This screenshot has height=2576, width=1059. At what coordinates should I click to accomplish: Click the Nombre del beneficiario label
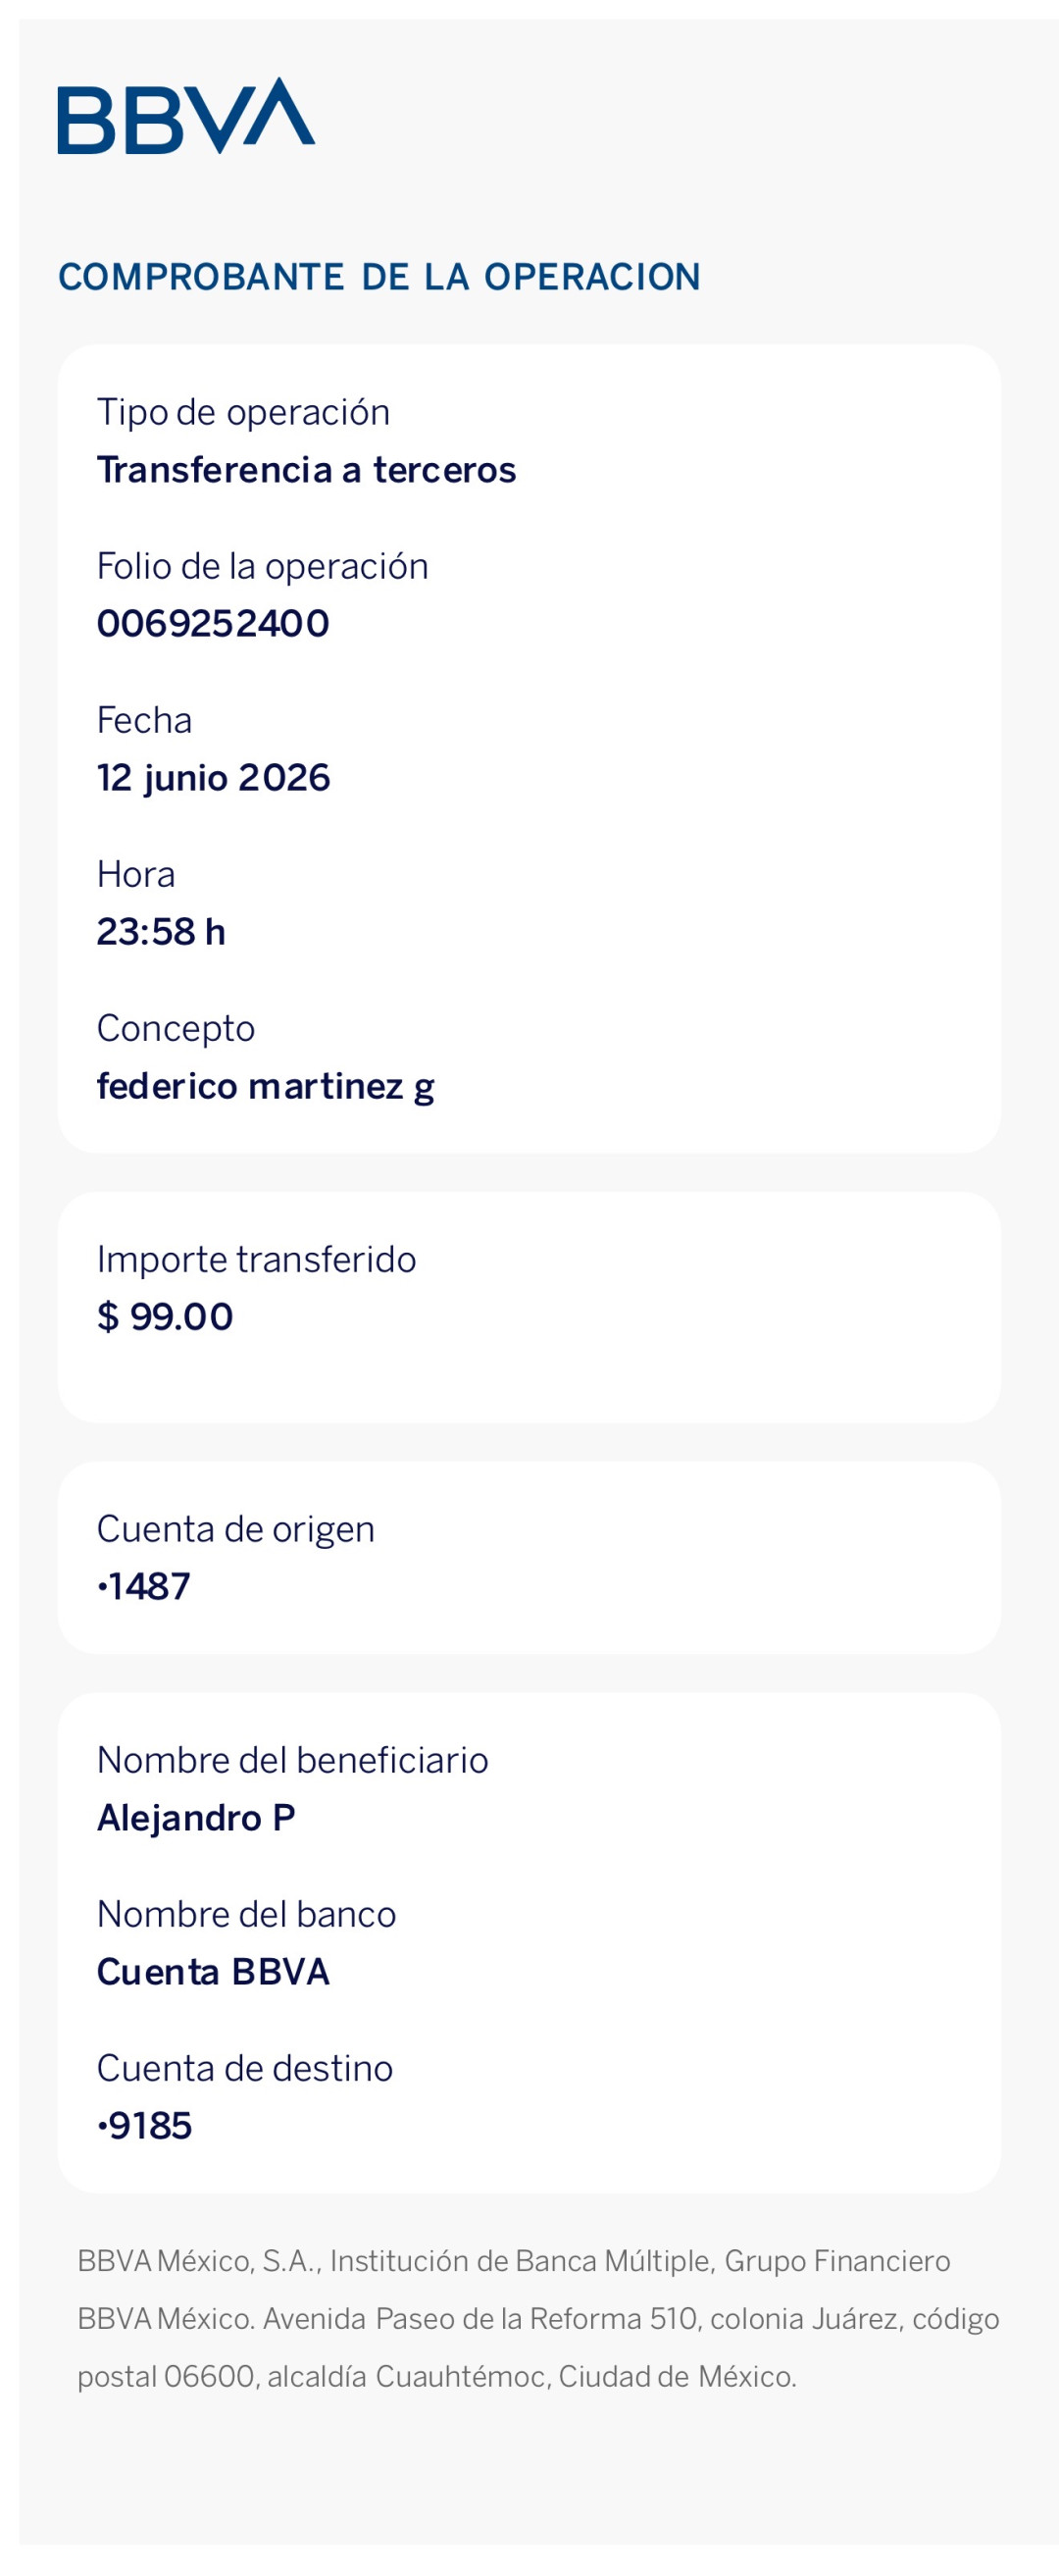(292, 1760)
